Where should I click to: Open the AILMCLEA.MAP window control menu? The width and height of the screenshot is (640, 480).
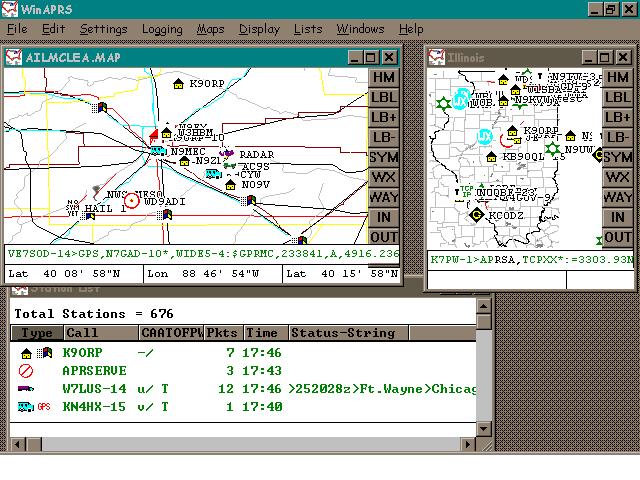(14, 58)
